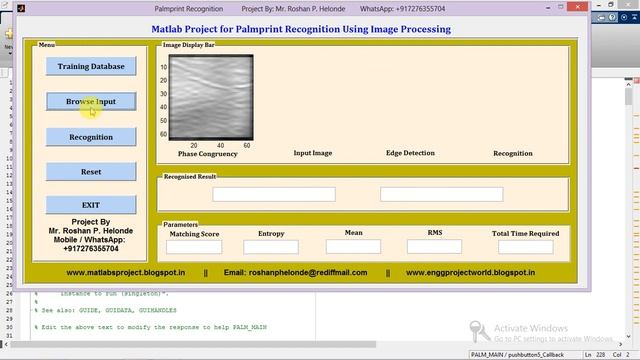Click the Browse Input button
Image resolution: width=640 pixels, height=360 pixels.
[x=91, y=101]
